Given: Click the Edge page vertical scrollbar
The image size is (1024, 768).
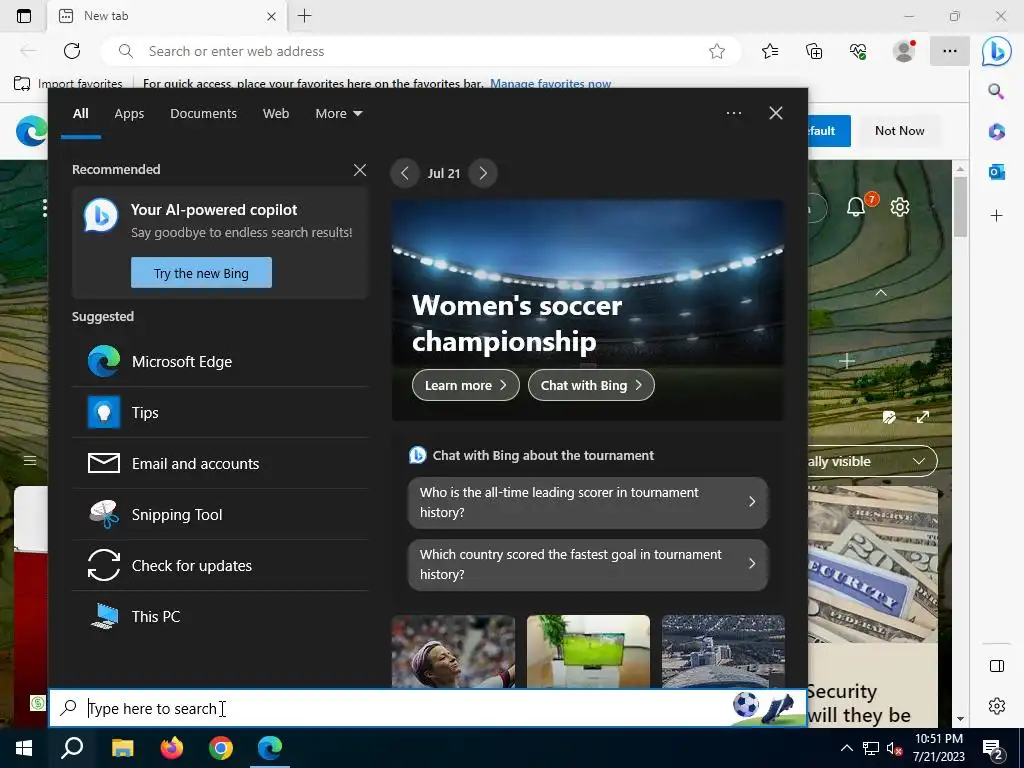Looking at the screenshot, I should [x=960, y=206].
